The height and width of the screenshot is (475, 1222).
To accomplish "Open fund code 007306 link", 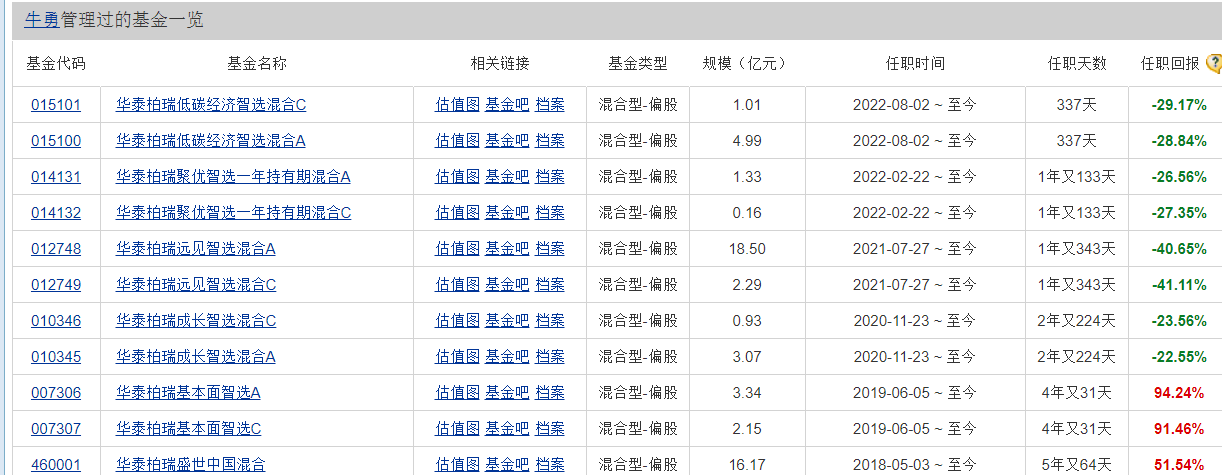I will coord(56,392).
